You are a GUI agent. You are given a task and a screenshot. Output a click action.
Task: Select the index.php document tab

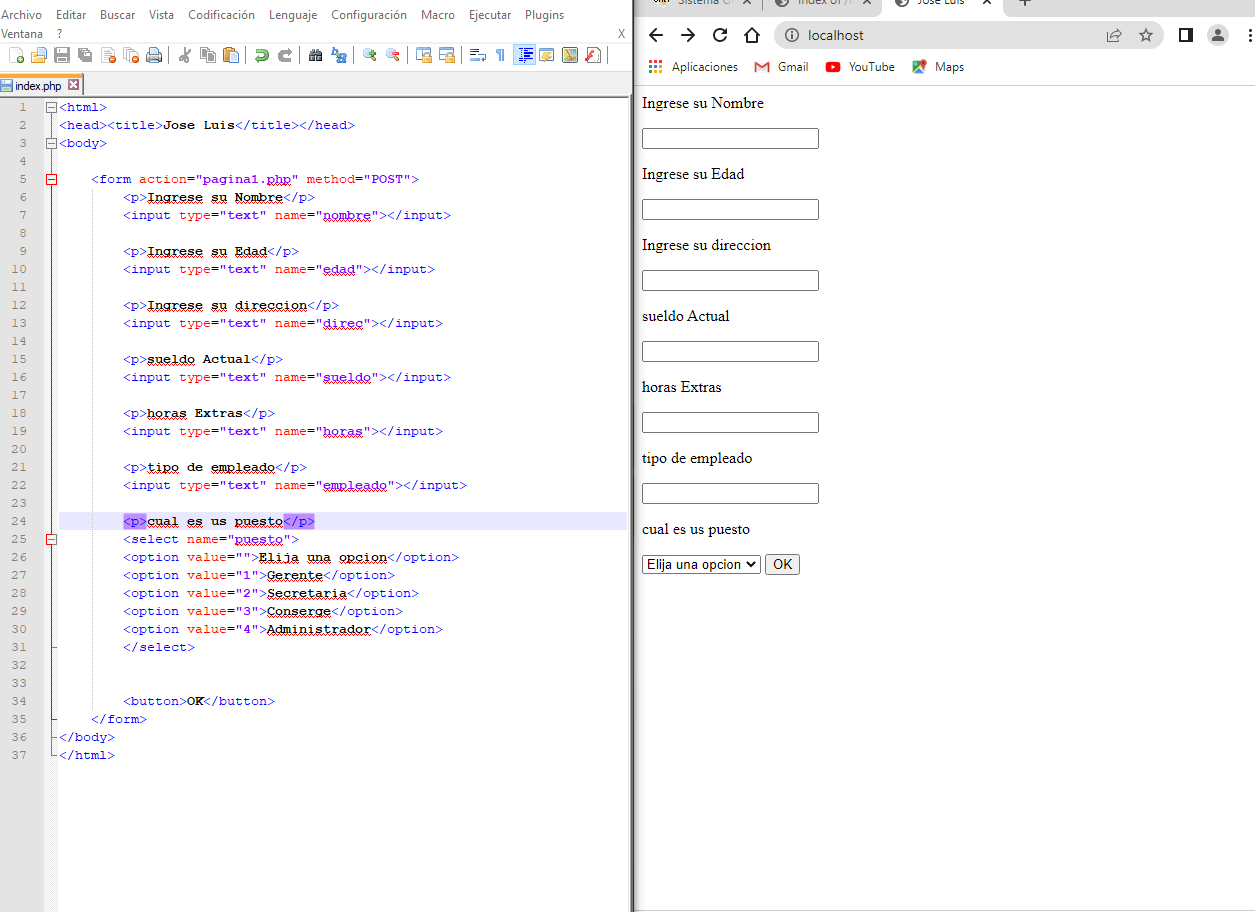(x=40, y=86)
